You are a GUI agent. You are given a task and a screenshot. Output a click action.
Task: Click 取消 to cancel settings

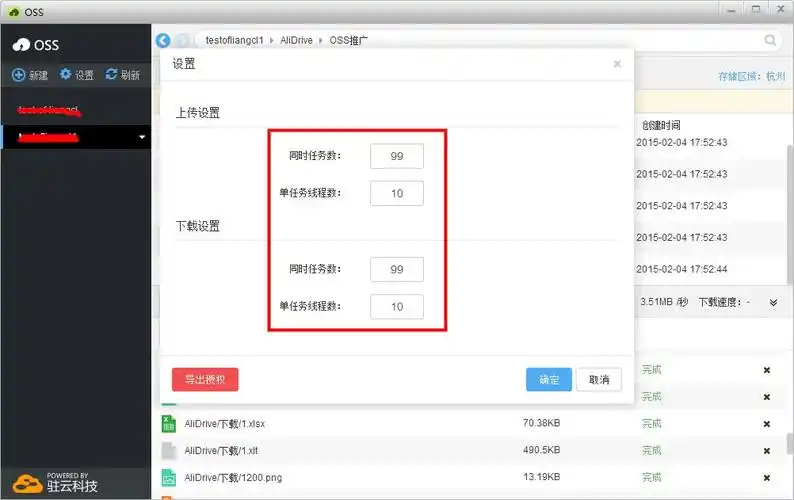tap(599, 379)
